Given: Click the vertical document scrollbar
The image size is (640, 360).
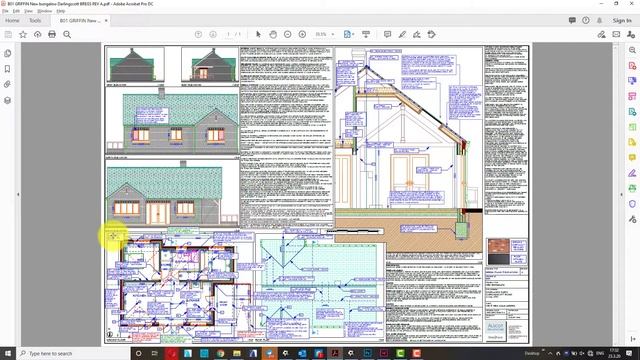Looking at the screenshot, I should coord(616,195).
